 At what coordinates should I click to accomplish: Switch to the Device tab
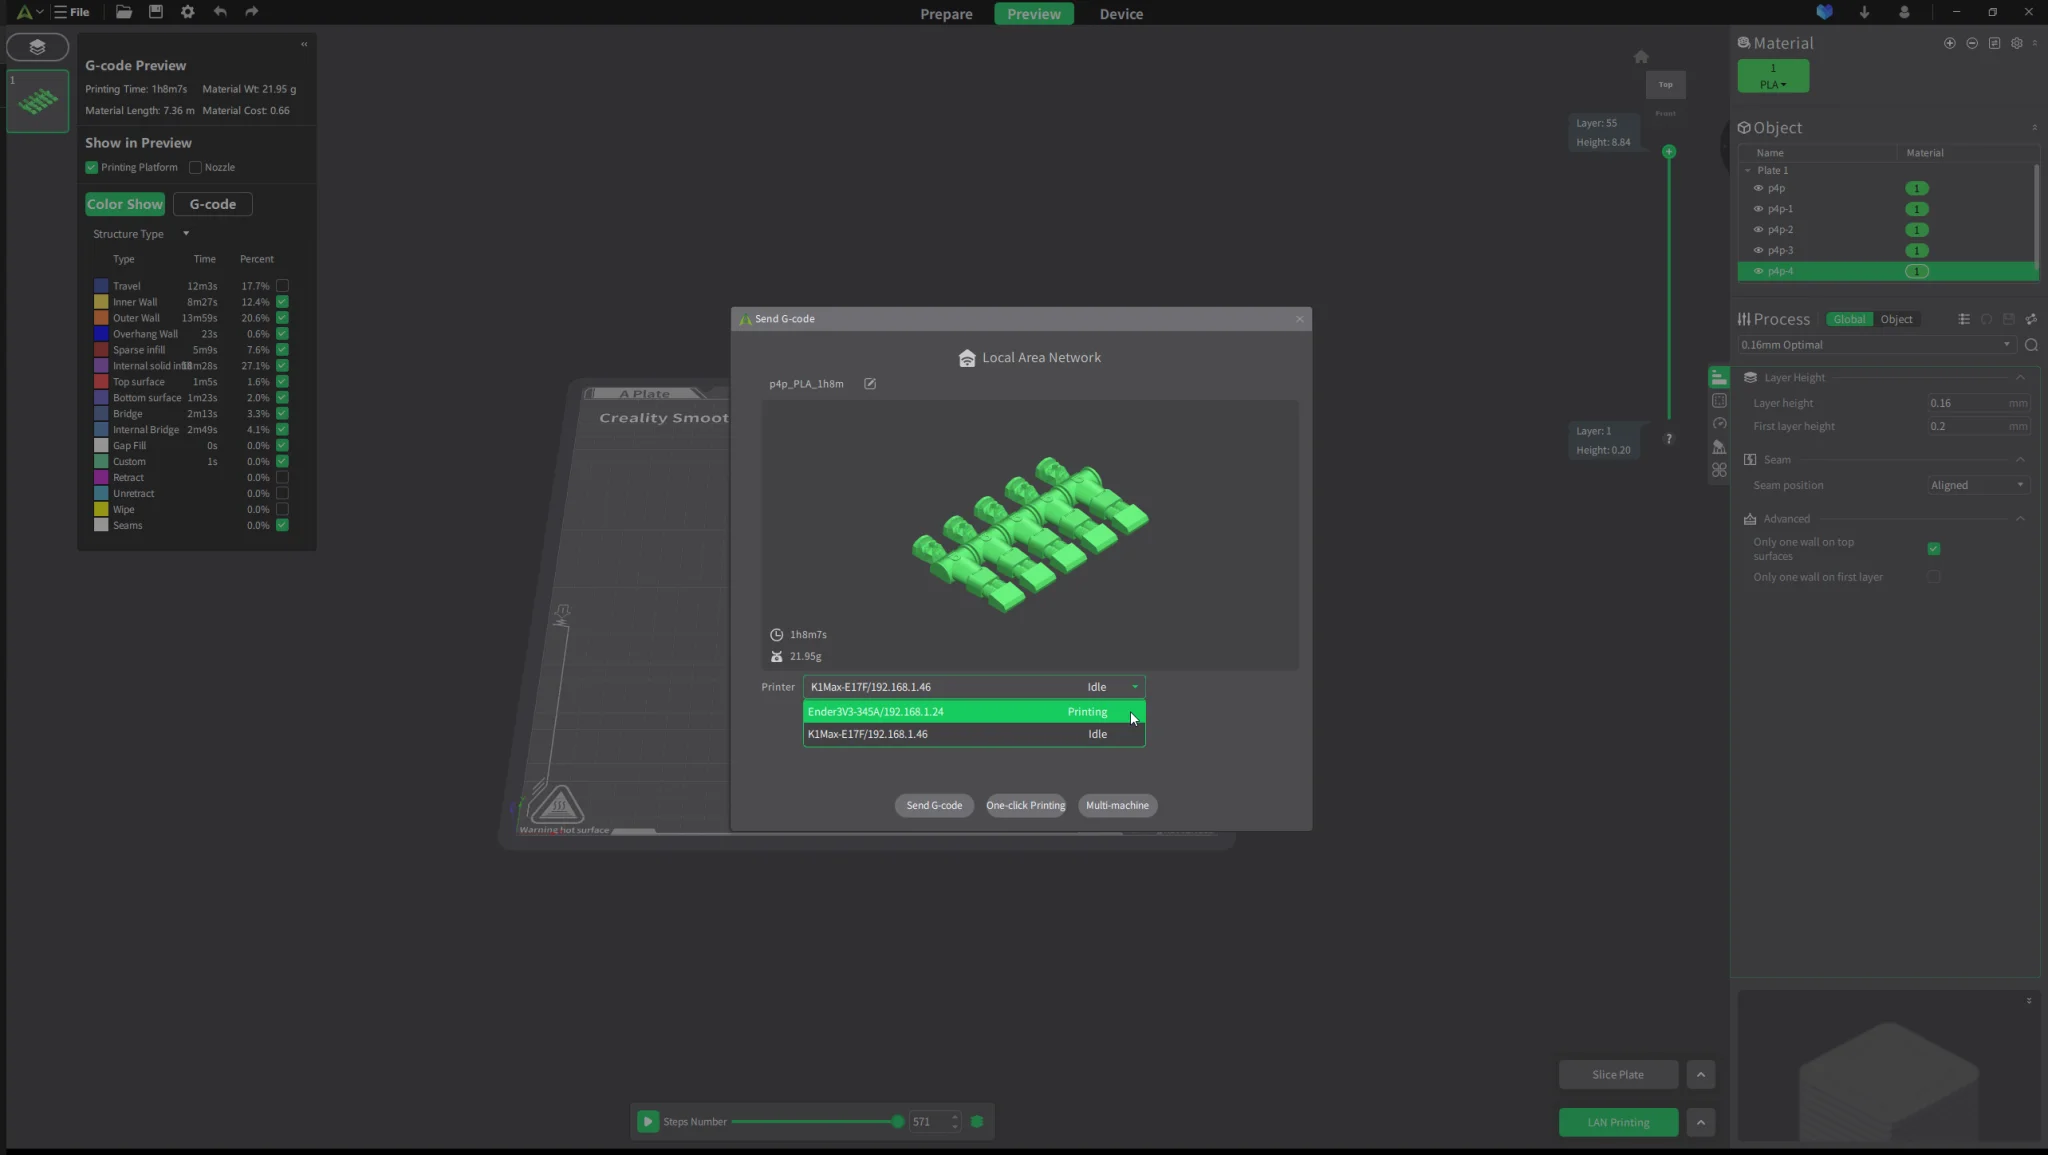point(1121,14)
